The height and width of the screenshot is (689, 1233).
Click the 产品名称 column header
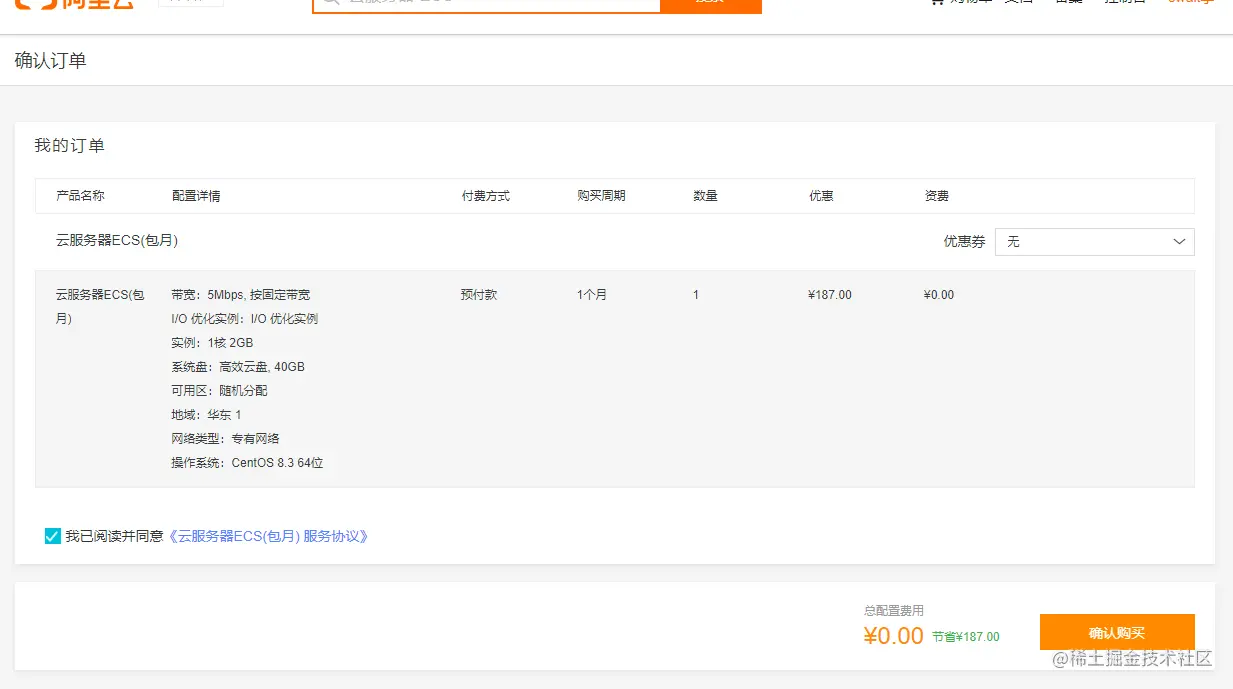pyautogui.click(x=80, y=196)
